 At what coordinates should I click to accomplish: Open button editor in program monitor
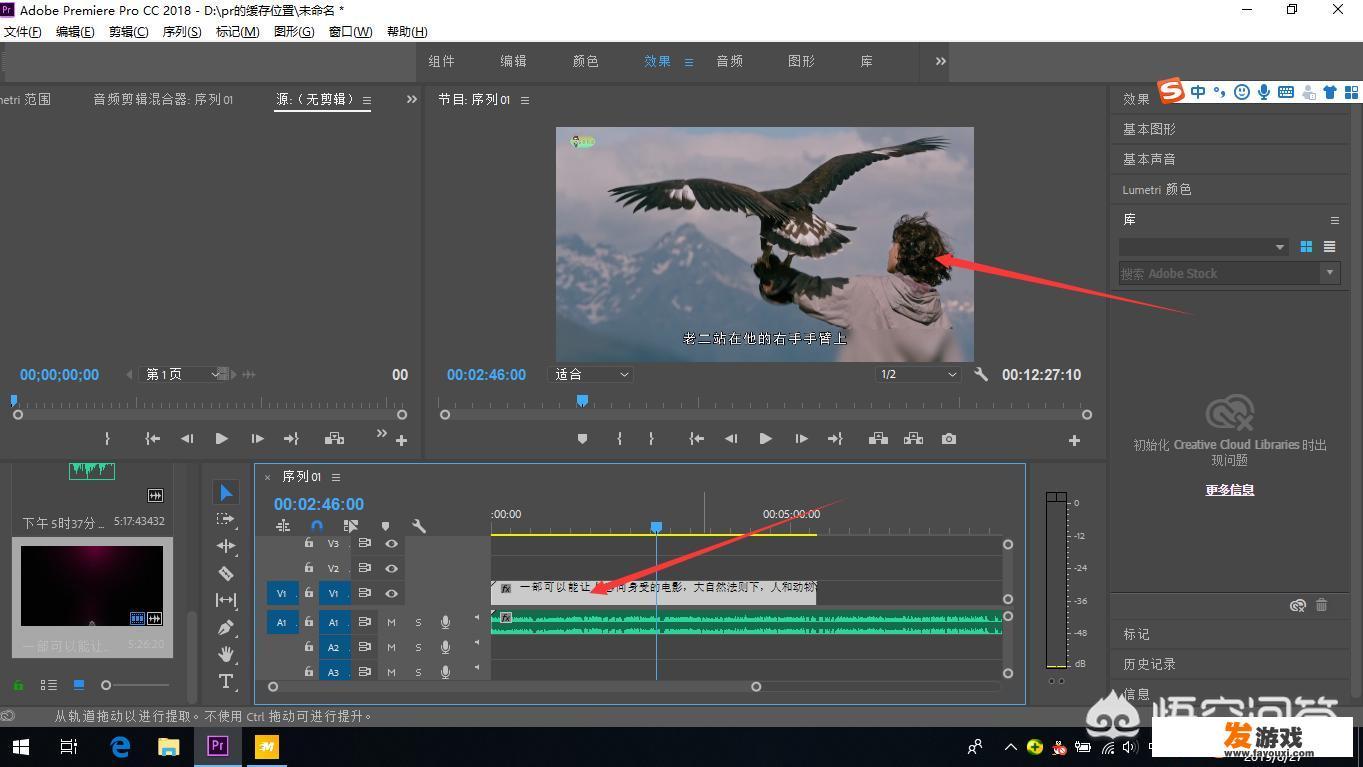coord(1074,440)
